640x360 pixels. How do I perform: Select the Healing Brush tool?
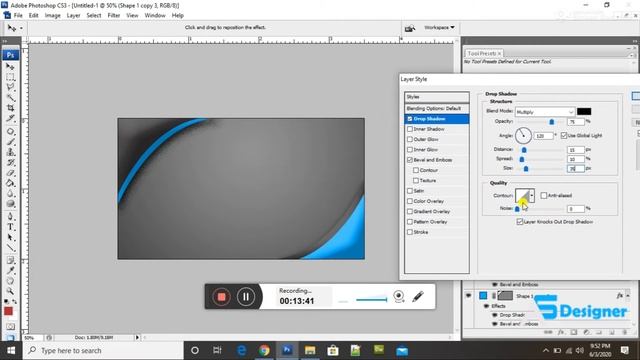coord(10,131)
